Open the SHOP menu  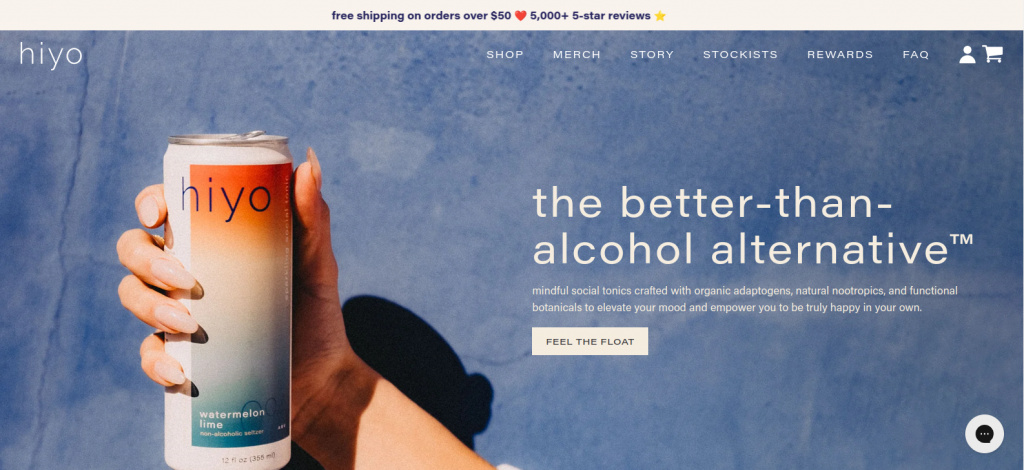coord(505,55)
